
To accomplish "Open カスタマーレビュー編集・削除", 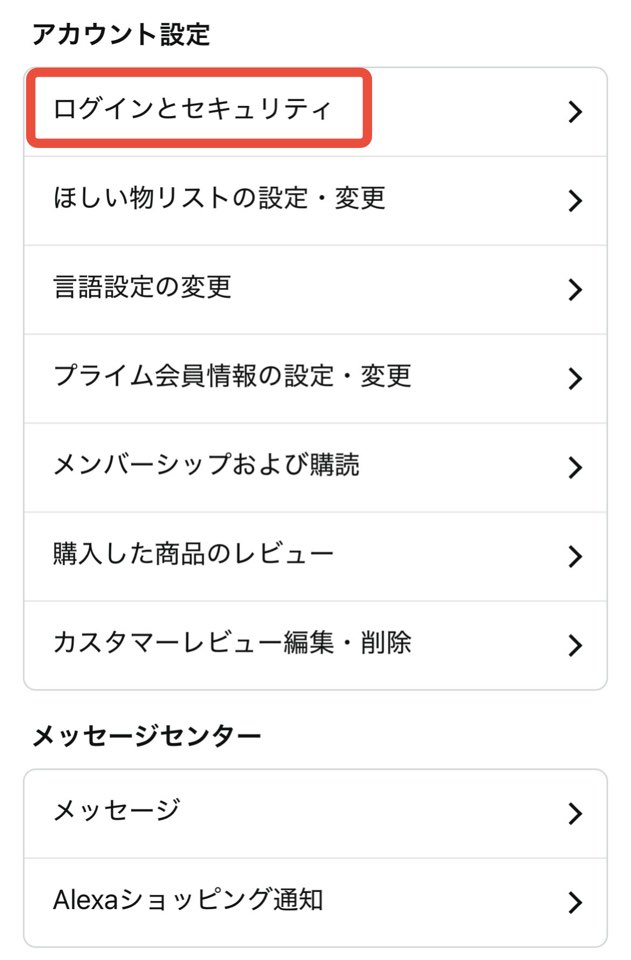I will tap(232, 643).
